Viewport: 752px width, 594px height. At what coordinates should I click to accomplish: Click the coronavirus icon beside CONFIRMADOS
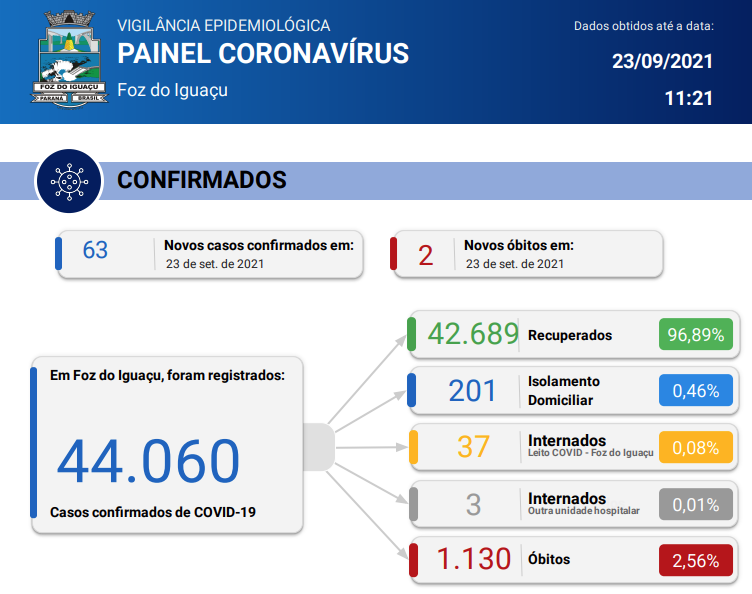[69, 181]
